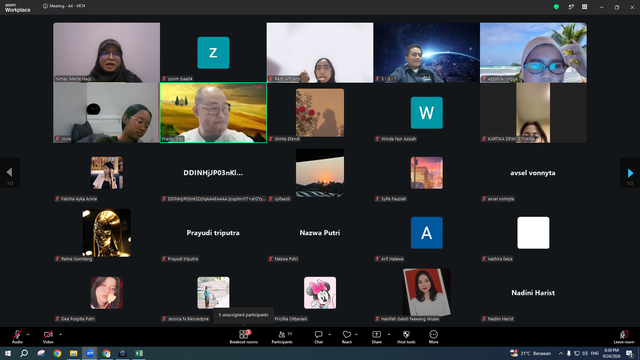640x360 pixels.
Task: Click the Nazwa Putri name text
Action: 320,233
